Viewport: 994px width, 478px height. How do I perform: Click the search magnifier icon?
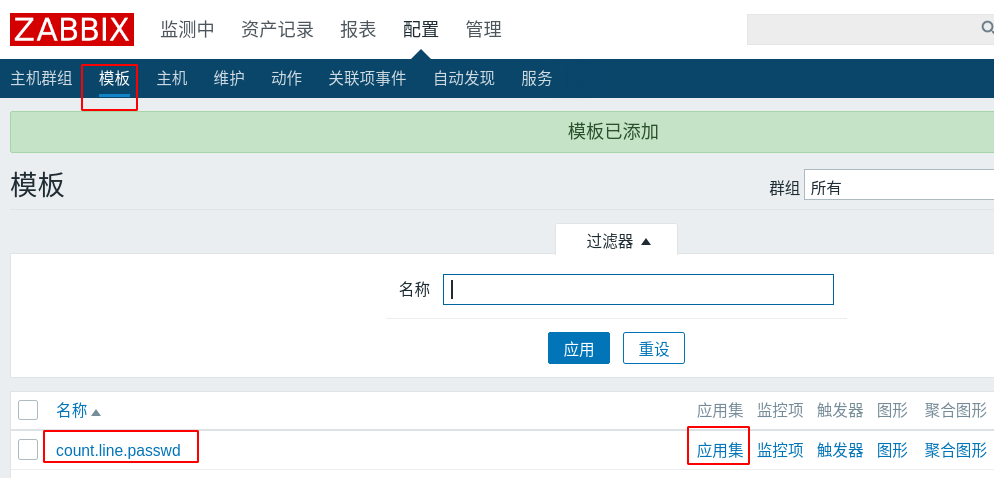pyautogui.click(x=987, y=28)
